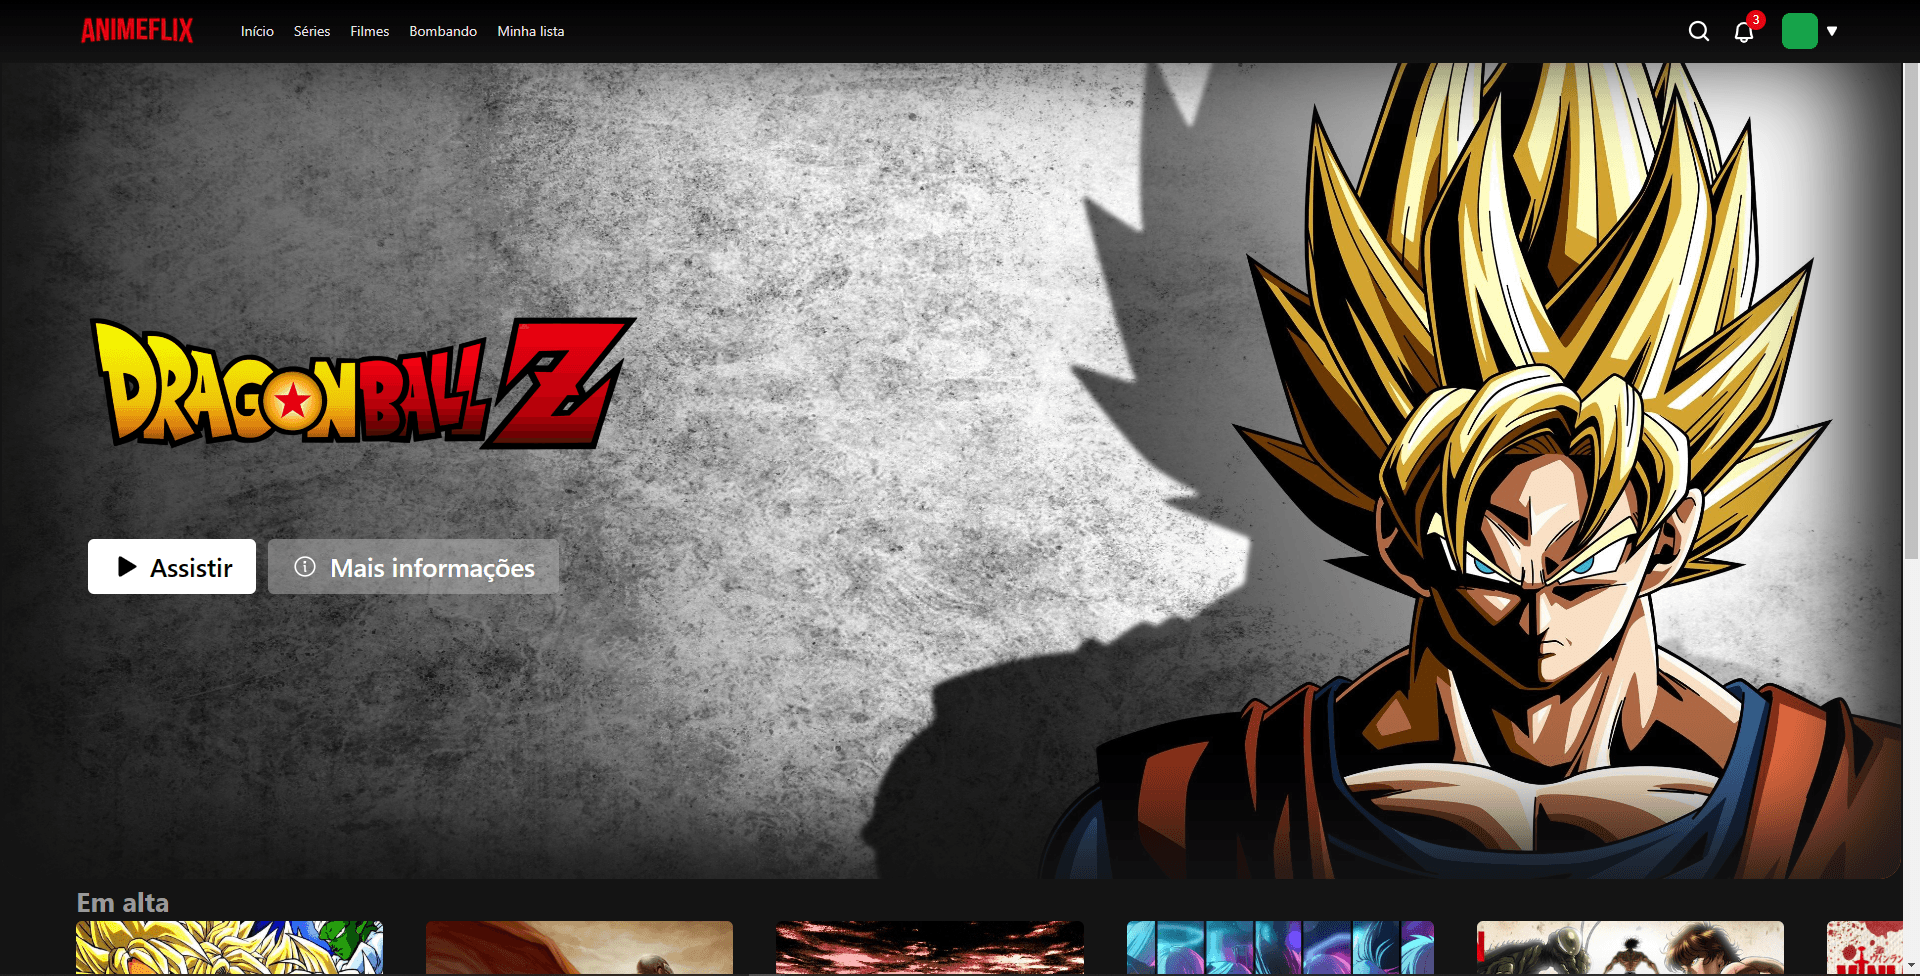This screenshot has height=976, width=1920.
Task: Click the green profile avatar
Action: pyautogui.click(x=1799, y=31)
